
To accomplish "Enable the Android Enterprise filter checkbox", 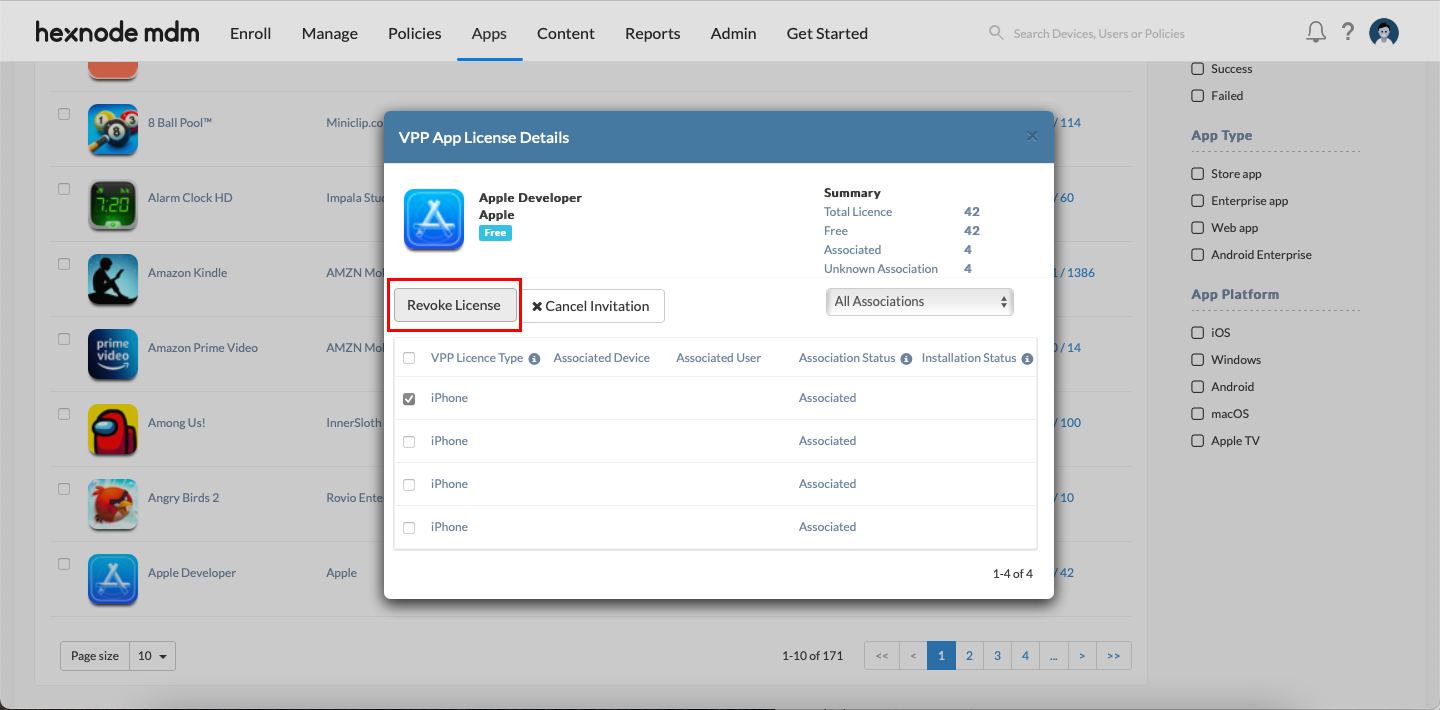I will click(x=1198, y=255).
